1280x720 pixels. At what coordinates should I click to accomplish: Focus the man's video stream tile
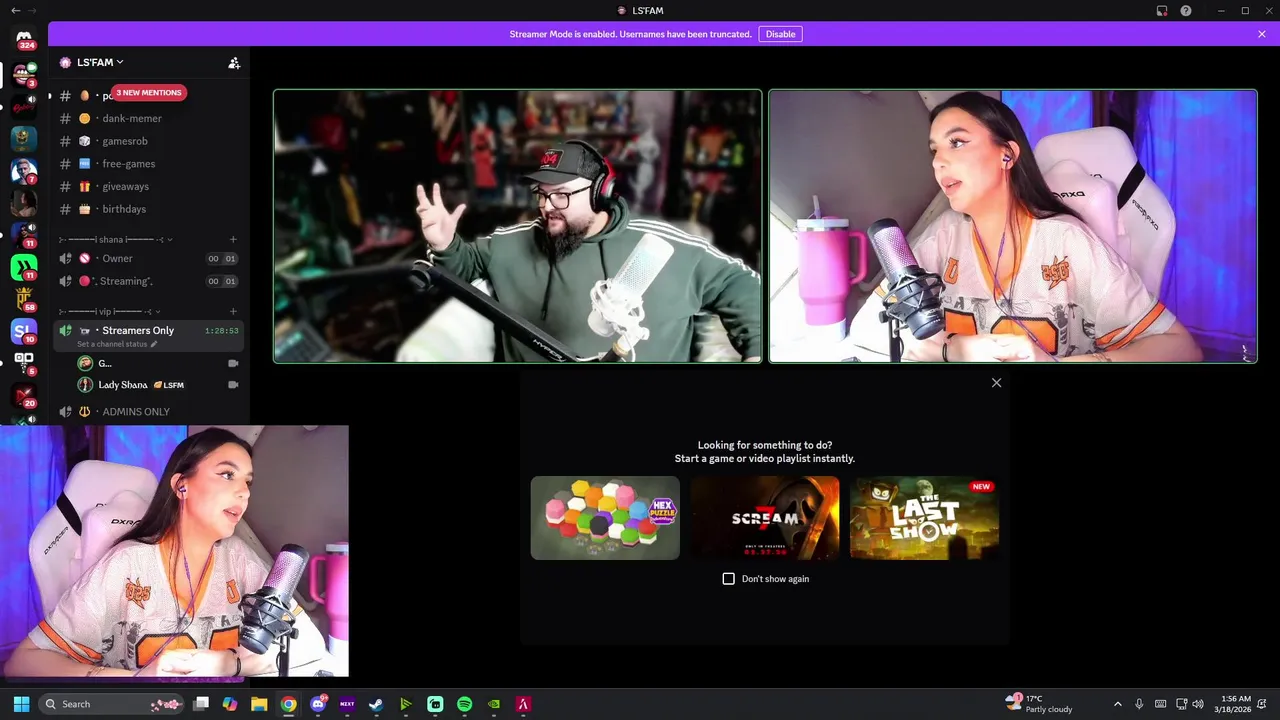pyautogui.click(x=518, y=226)
